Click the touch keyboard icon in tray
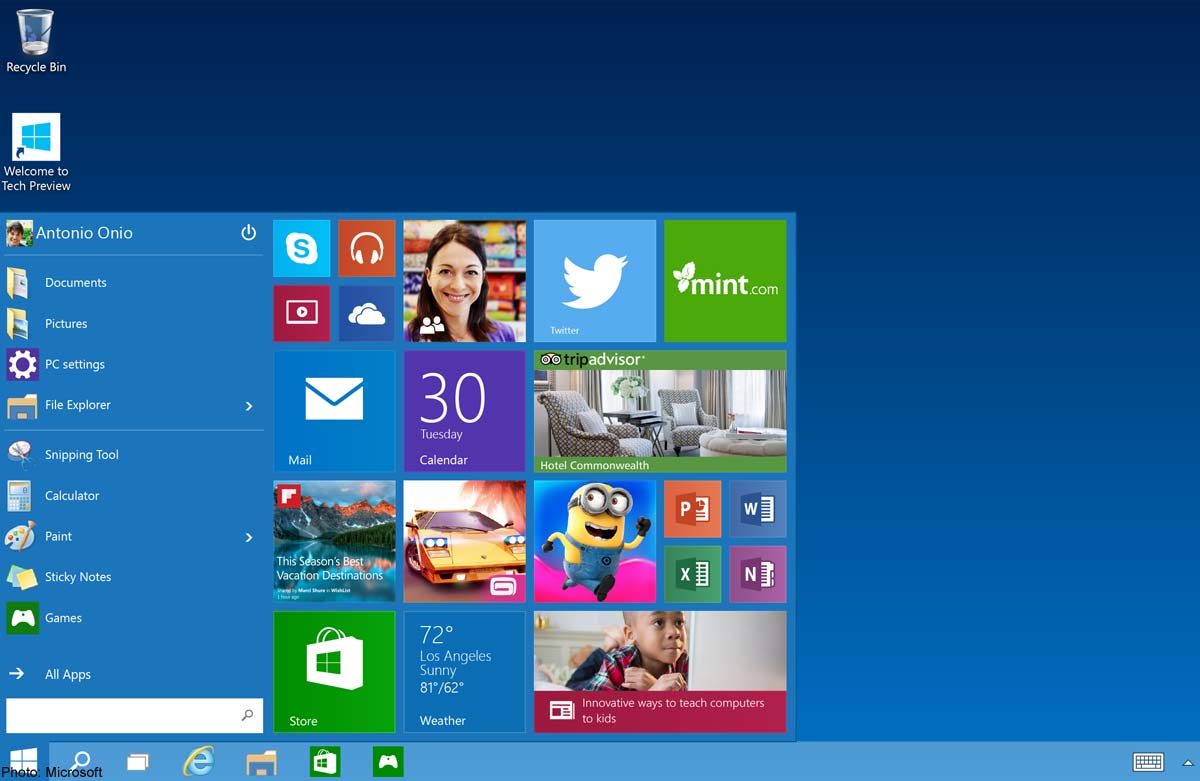Image resolution: width=1200 pixels, height=781 pixels. pyautogui.click(x=1148, y=762)
